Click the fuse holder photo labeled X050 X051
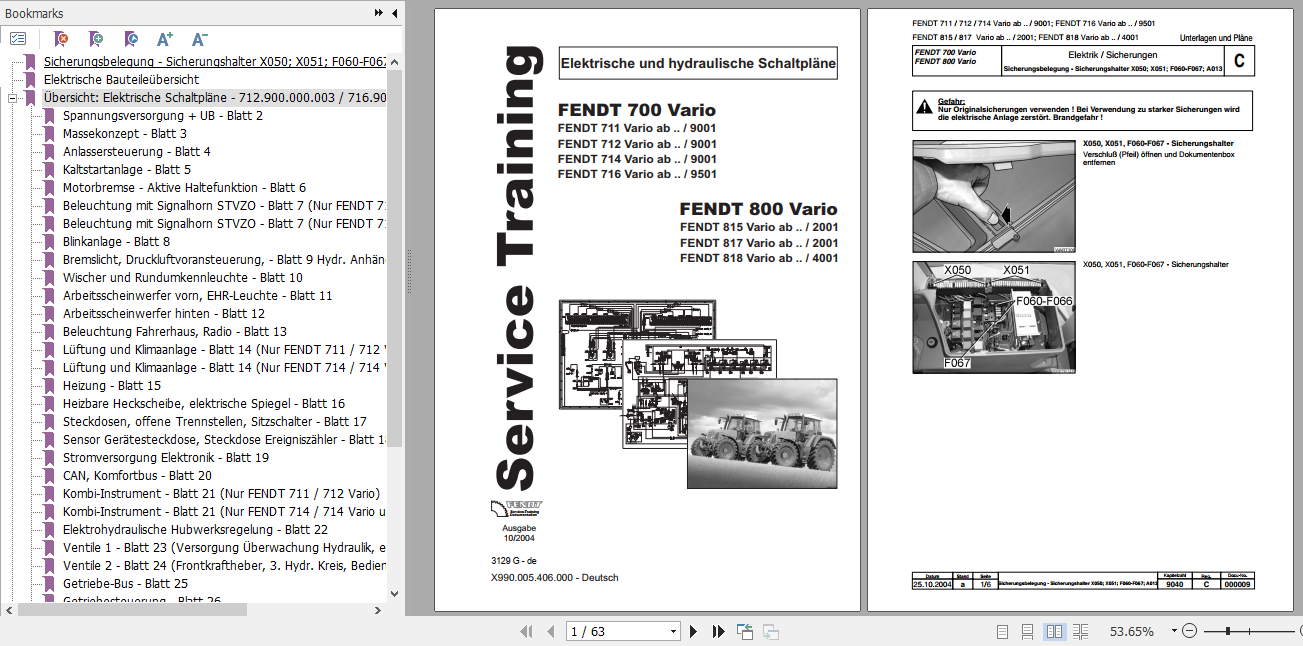This screenshot has height=646, width=1303. 993,317
